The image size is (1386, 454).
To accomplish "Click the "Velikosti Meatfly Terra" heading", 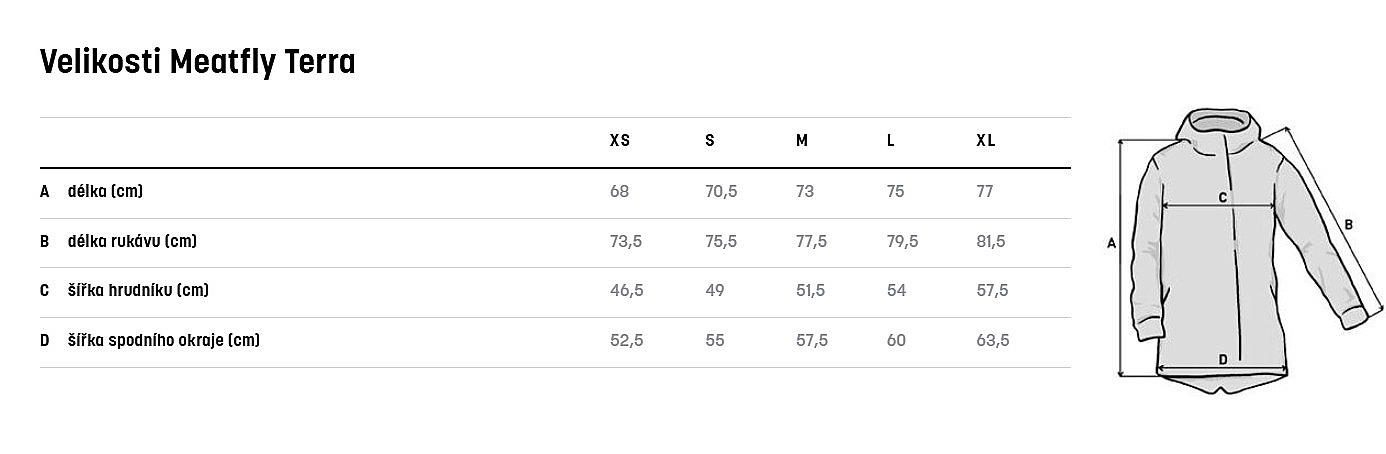I will [x=198, y=63].
